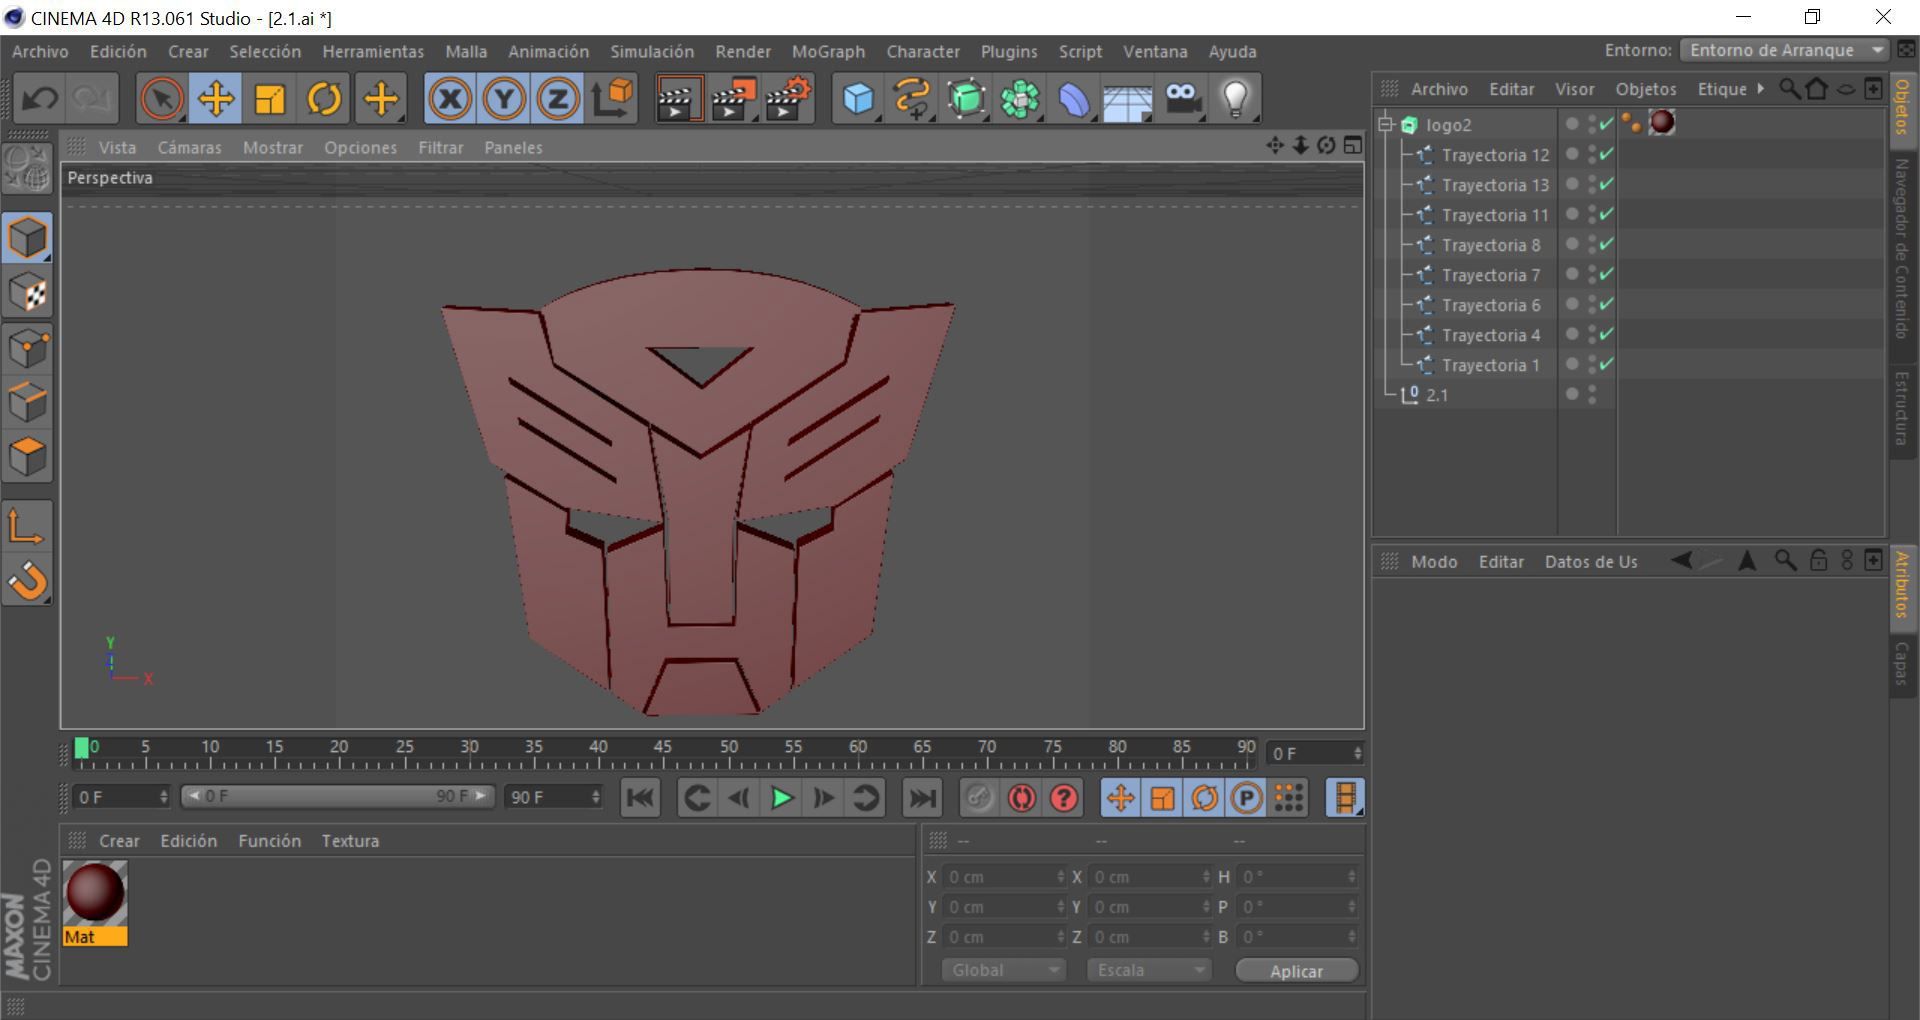
Task: Open the Entorno de Arranque dropdown
Action: click(1782, 50)
